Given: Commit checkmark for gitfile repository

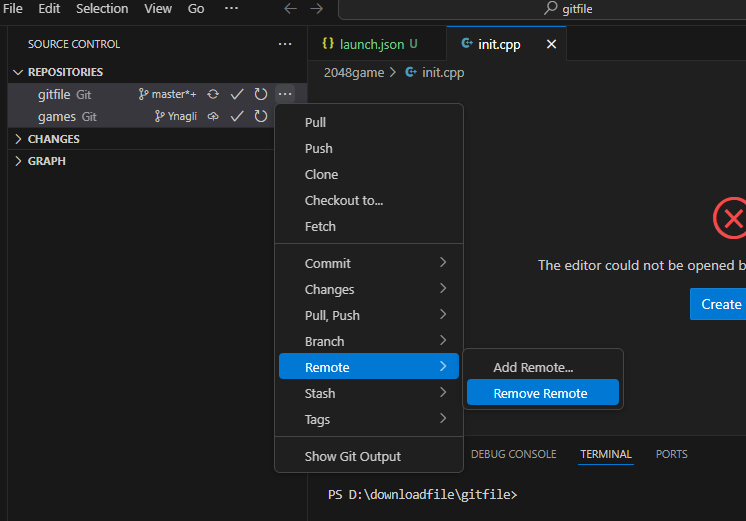Looking at the screenshot, I should (x=237, y=94).
